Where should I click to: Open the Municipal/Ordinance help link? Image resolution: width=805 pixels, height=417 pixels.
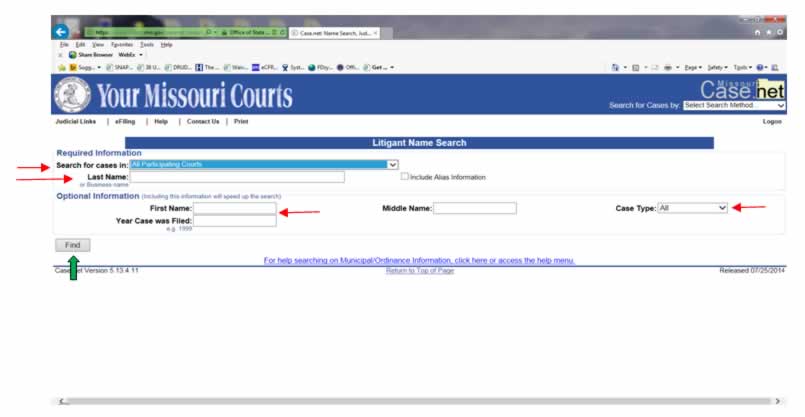pos(419,260)
